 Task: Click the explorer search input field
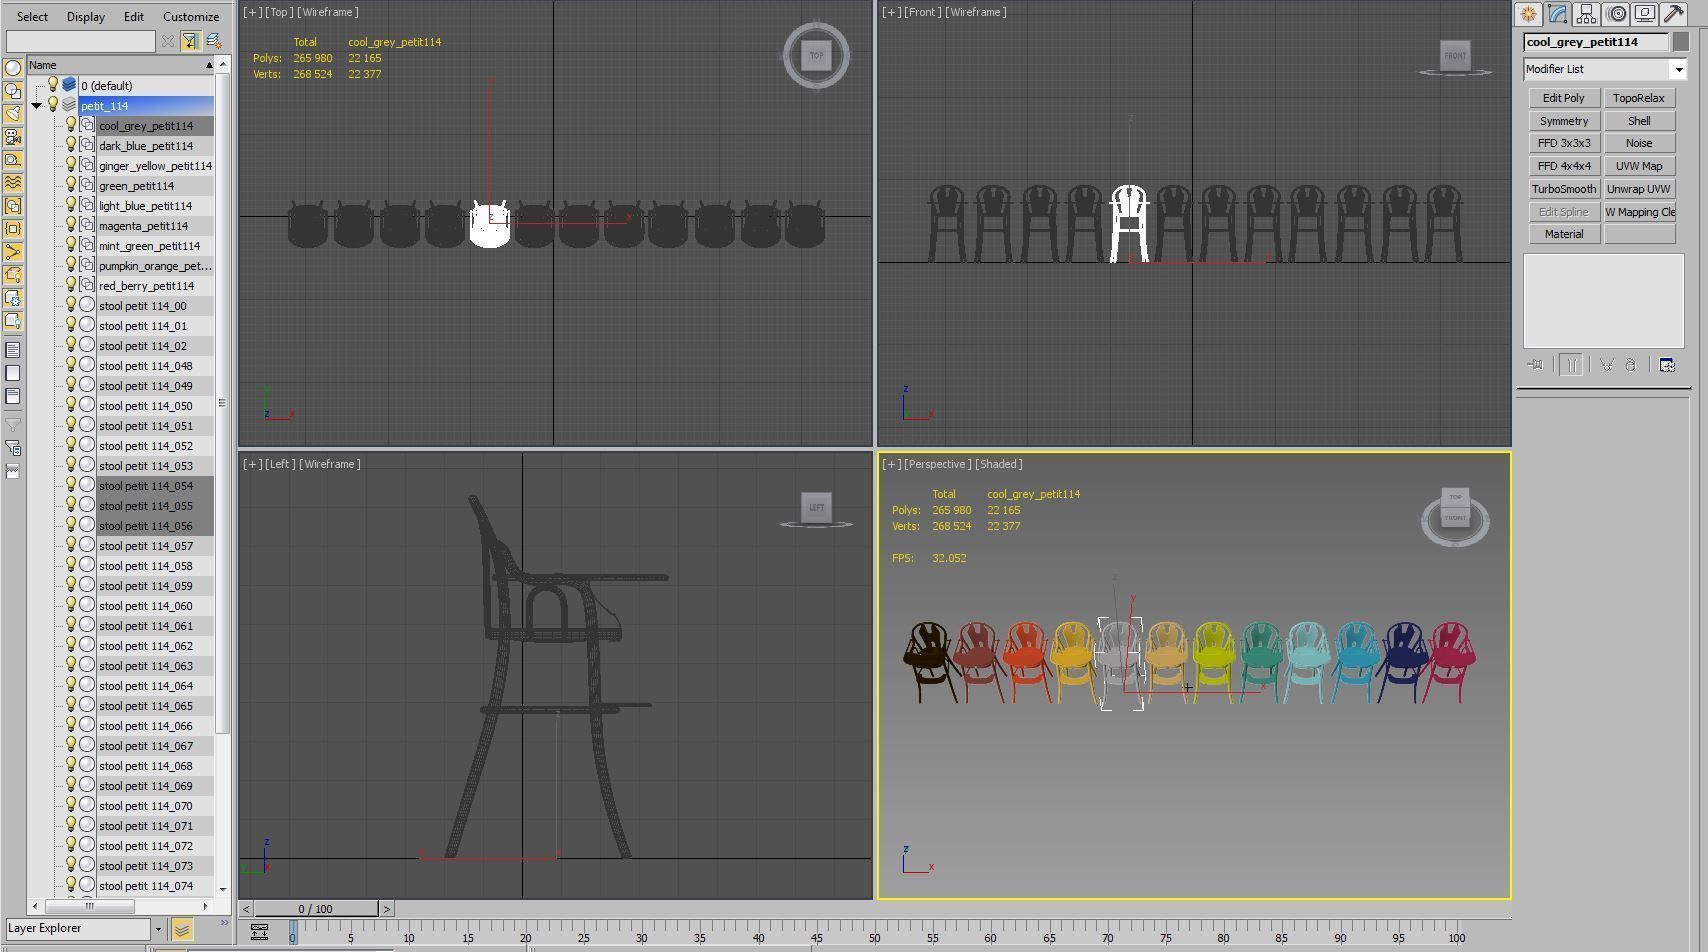click(x=80, y=41)
